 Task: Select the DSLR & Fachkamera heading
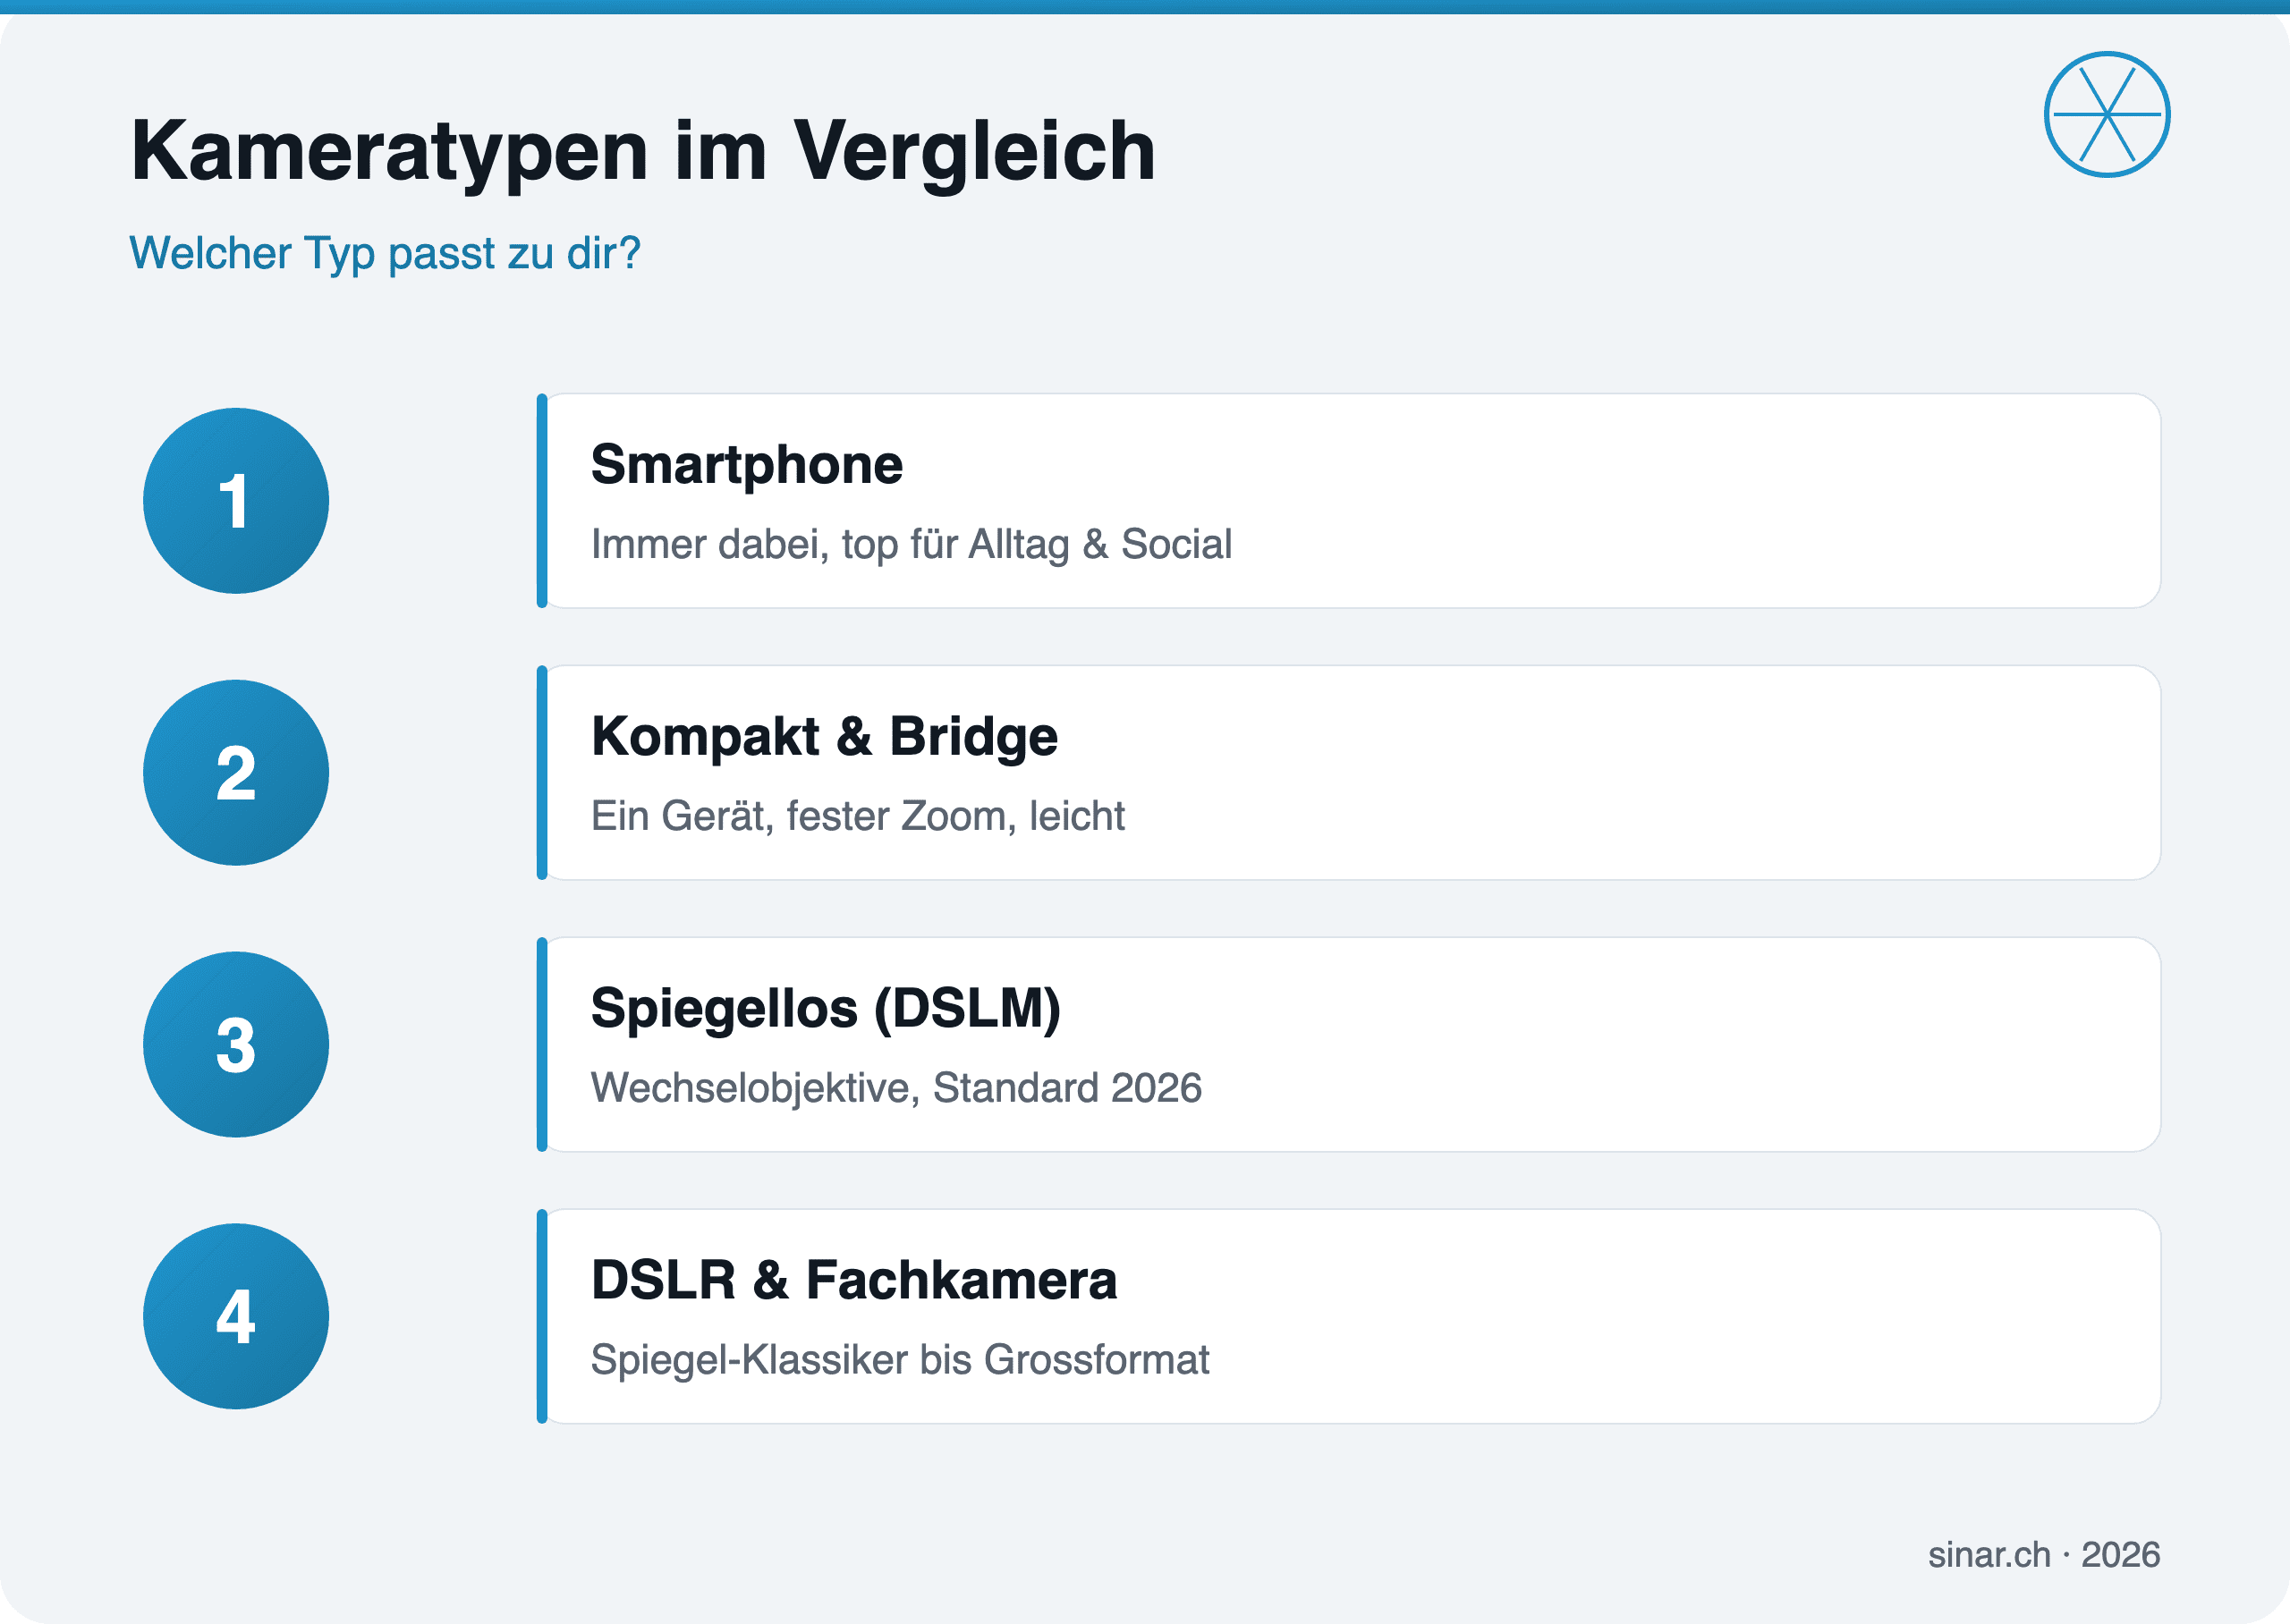[853, 1280]
